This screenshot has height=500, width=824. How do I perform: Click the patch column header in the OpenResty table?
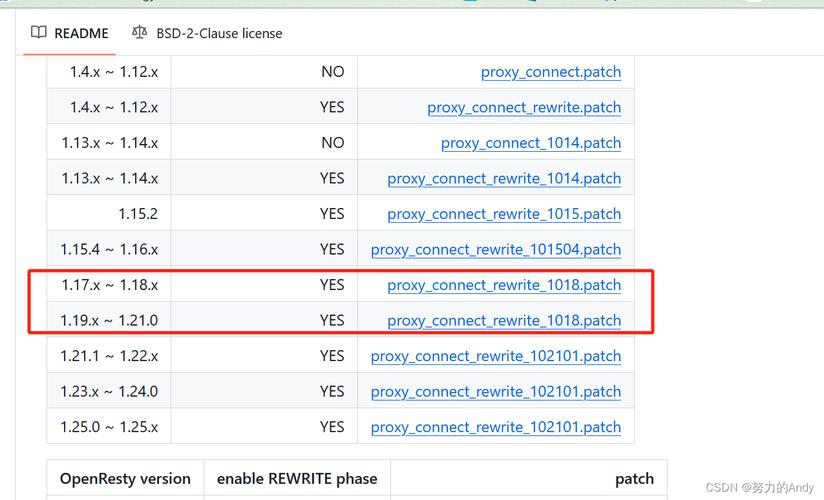634,479
